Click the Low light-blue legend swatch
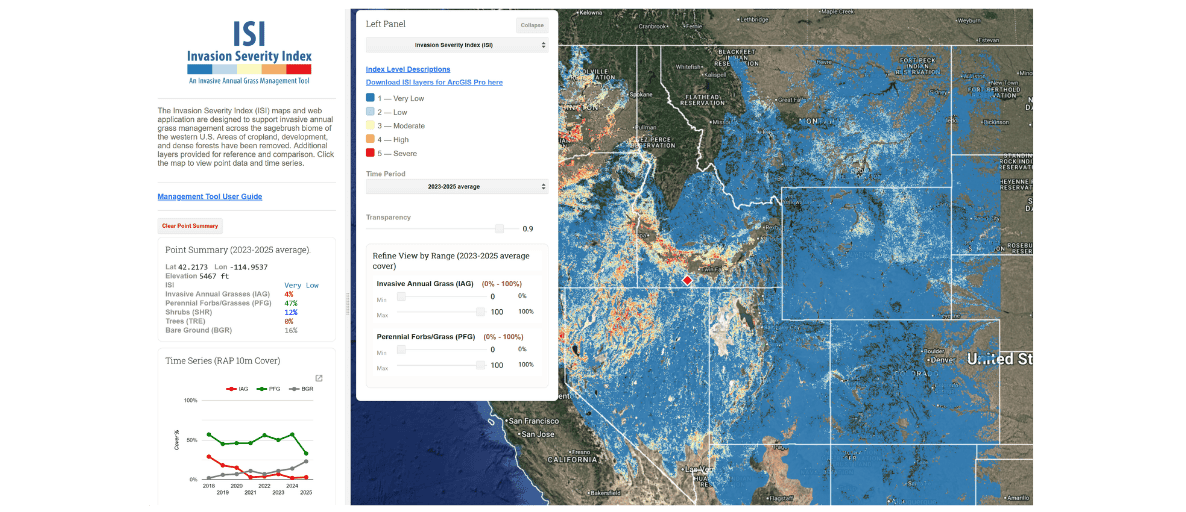 370,112
